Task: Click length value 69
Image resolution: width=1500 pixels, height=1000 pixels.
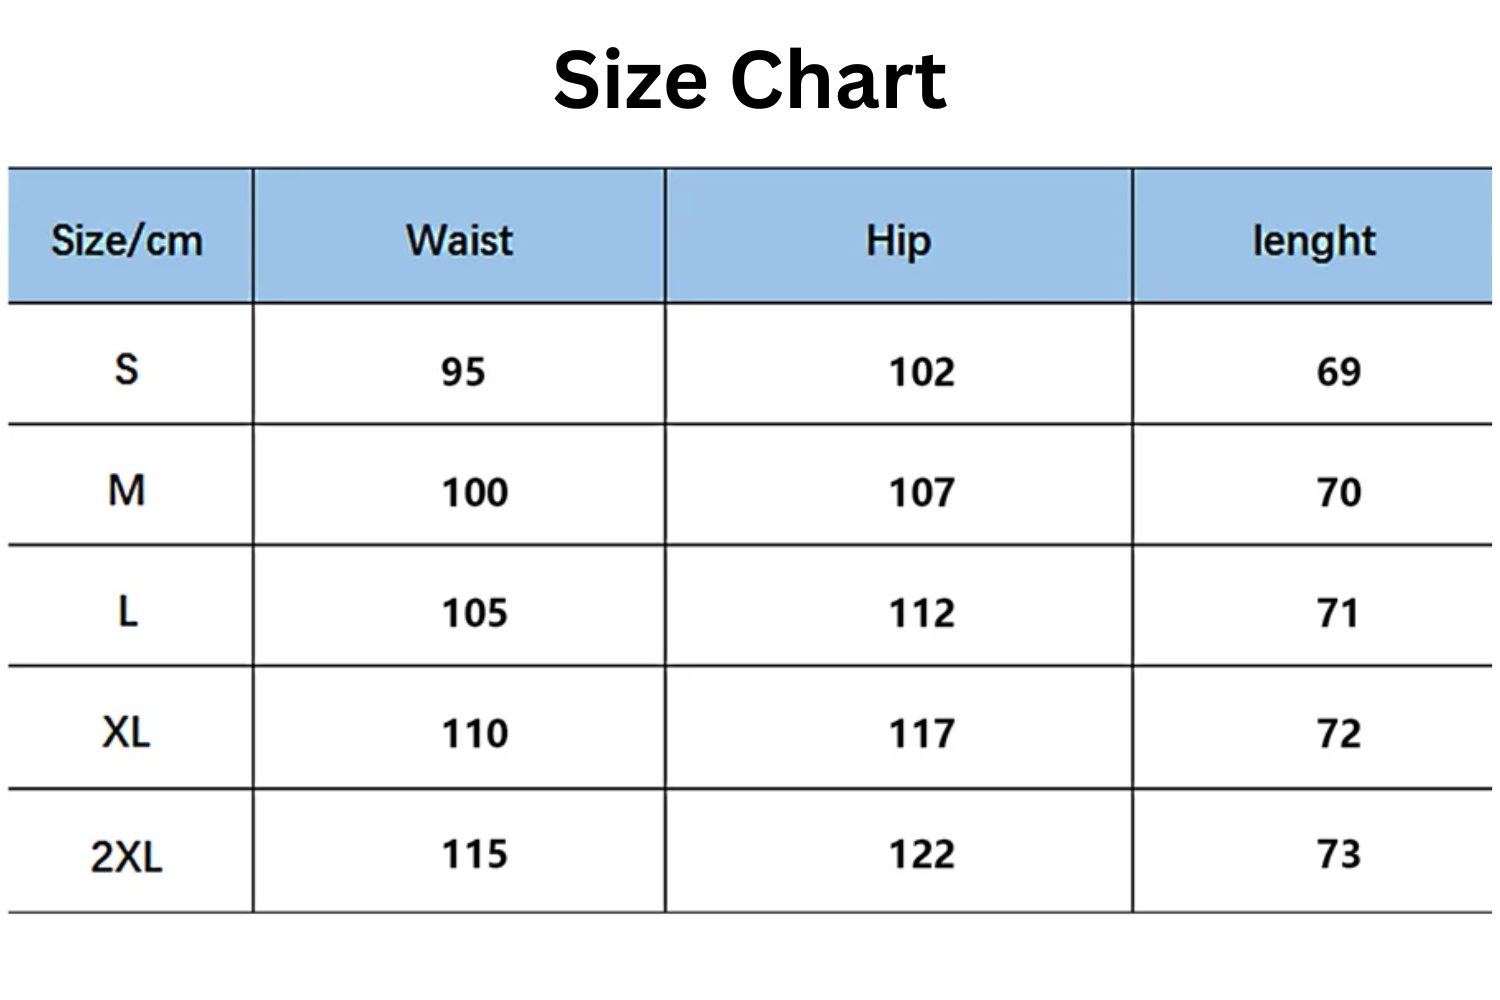Action: click(x=1338, y=372)
